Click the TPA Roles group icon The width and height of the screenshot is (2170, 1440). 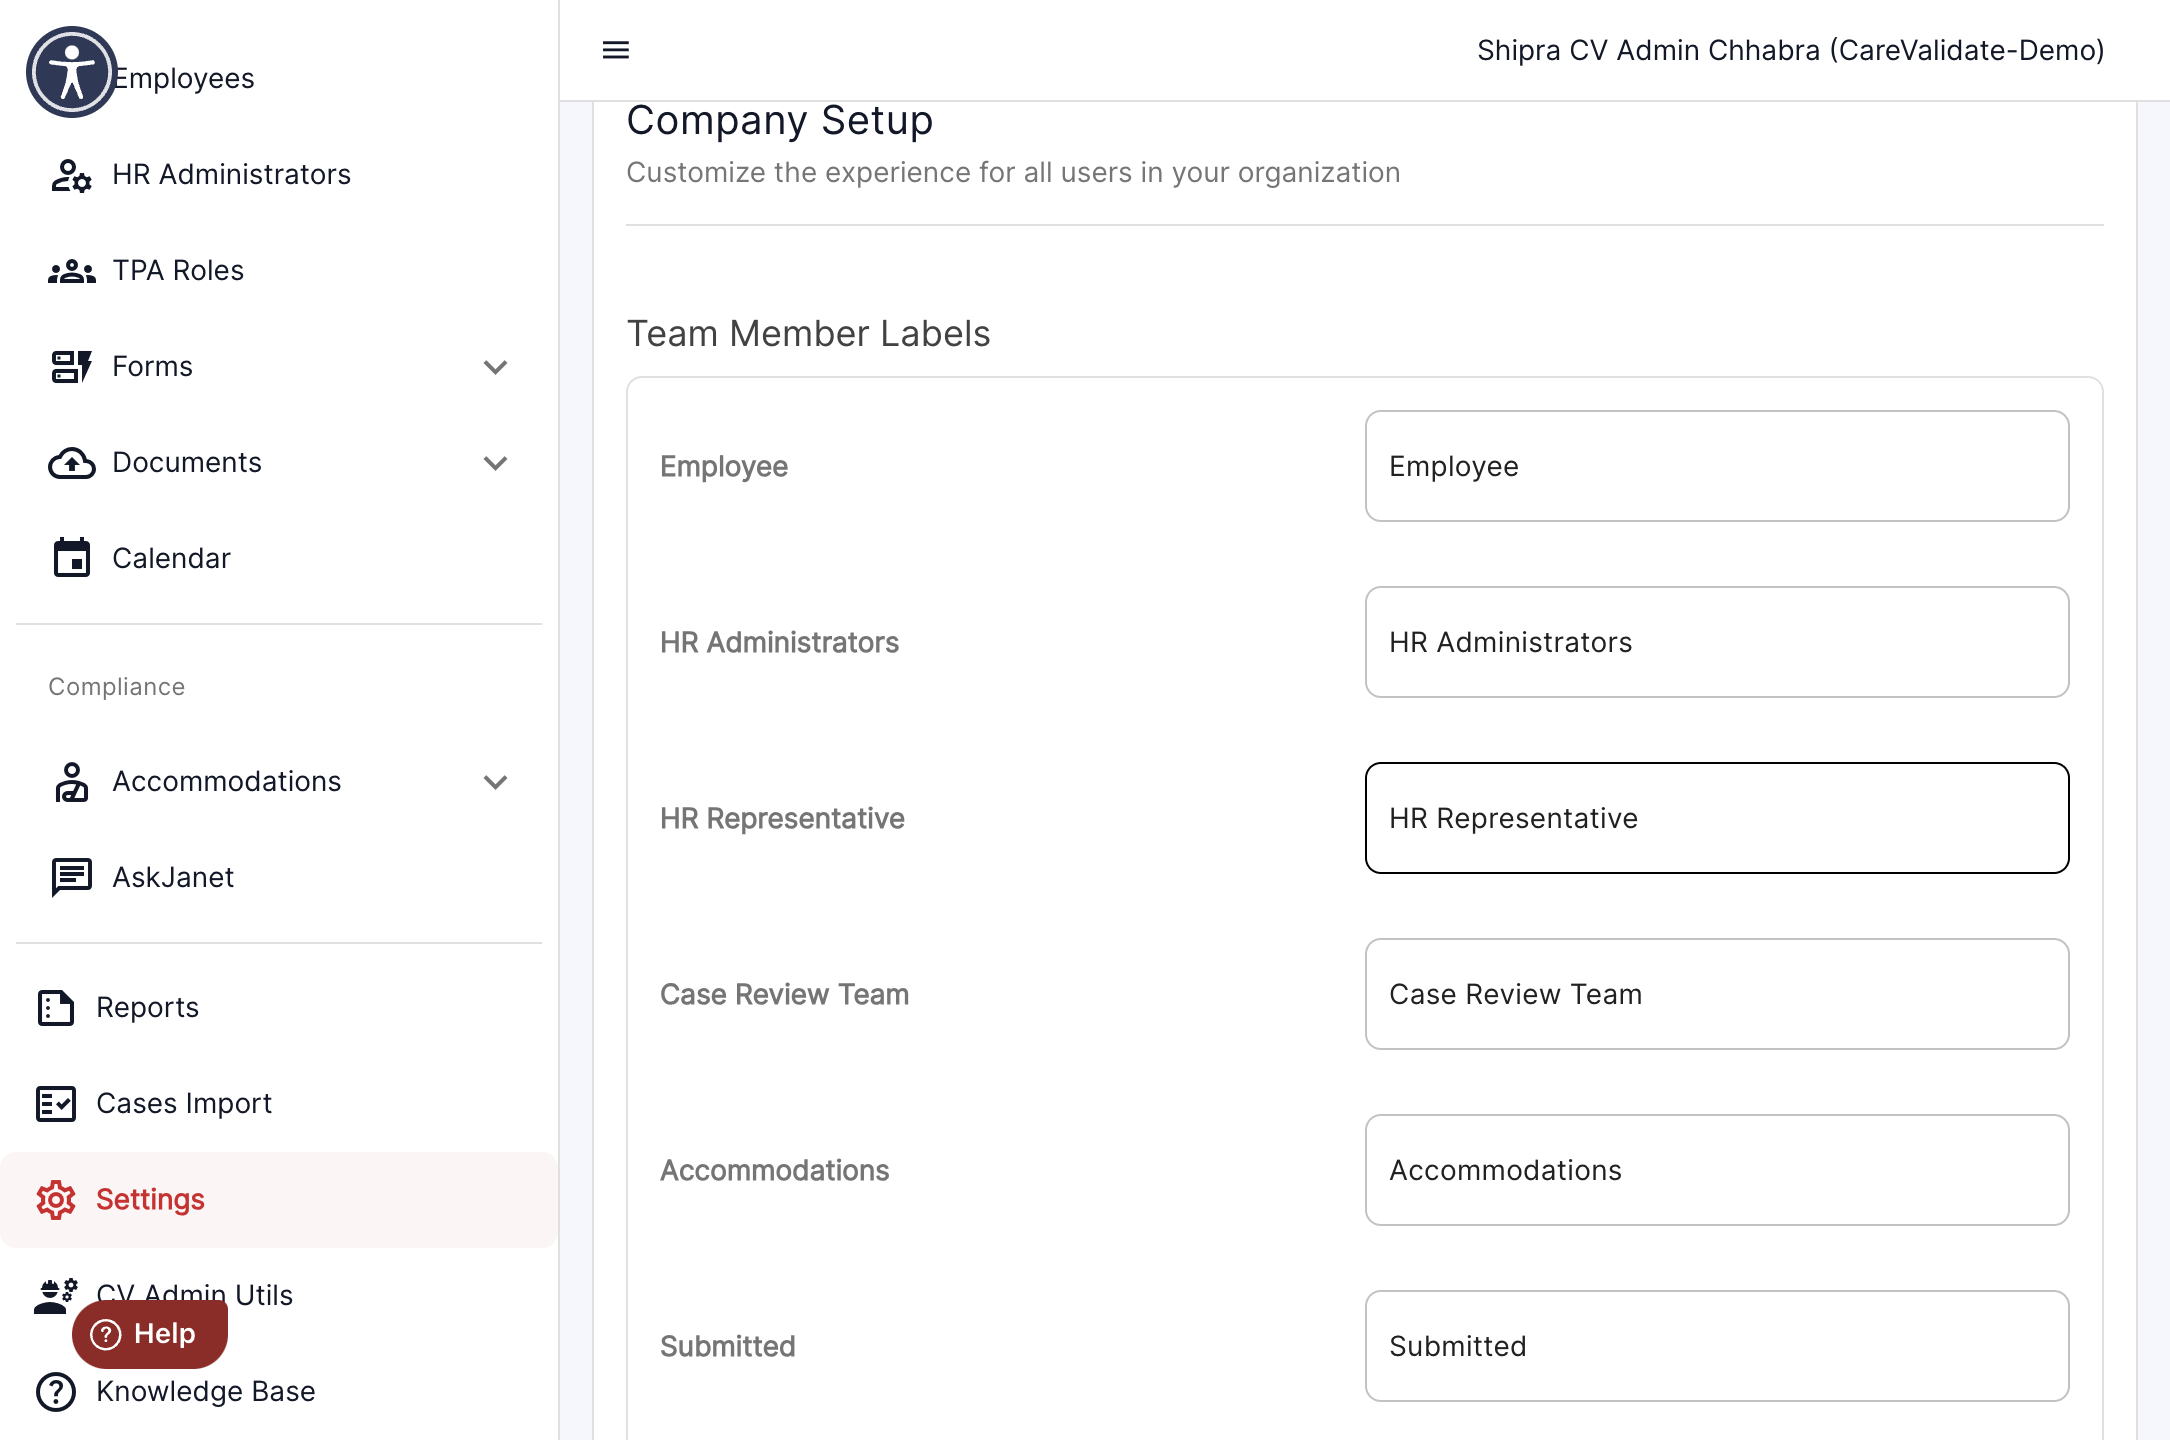coord(71,271)
